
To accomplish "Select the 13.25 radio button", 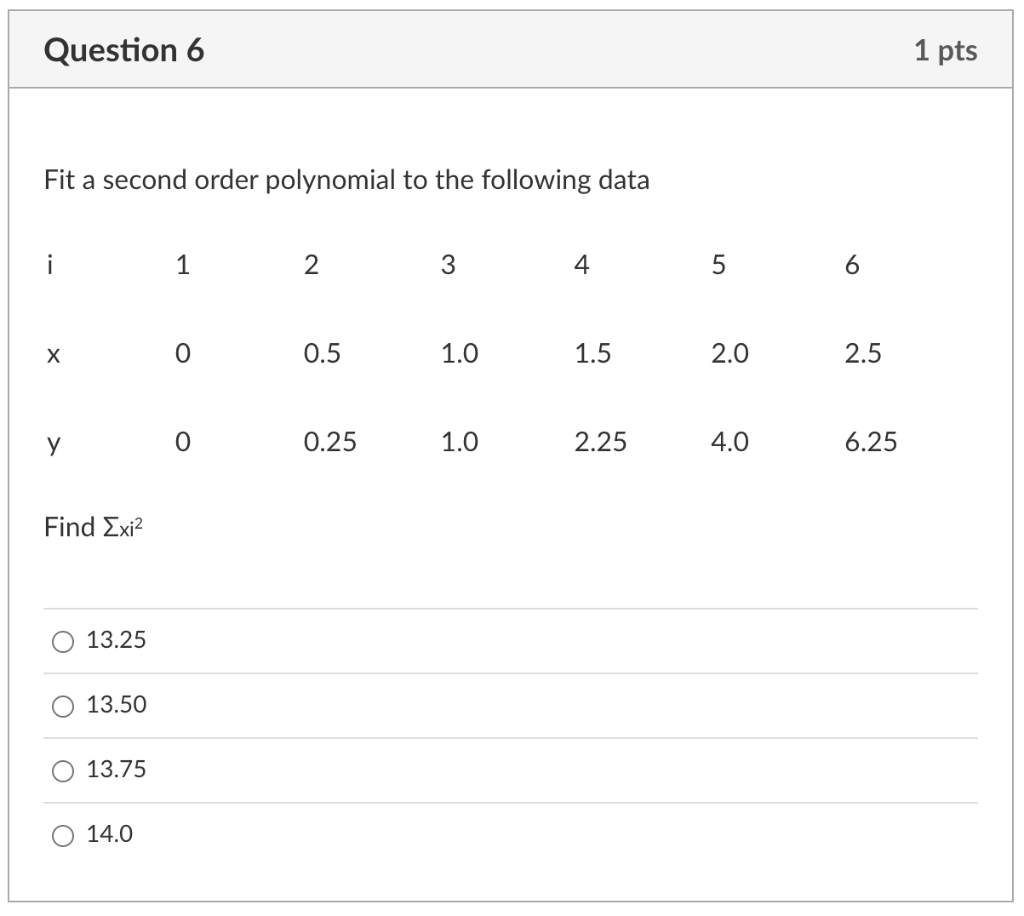I will tap(62, 641).
